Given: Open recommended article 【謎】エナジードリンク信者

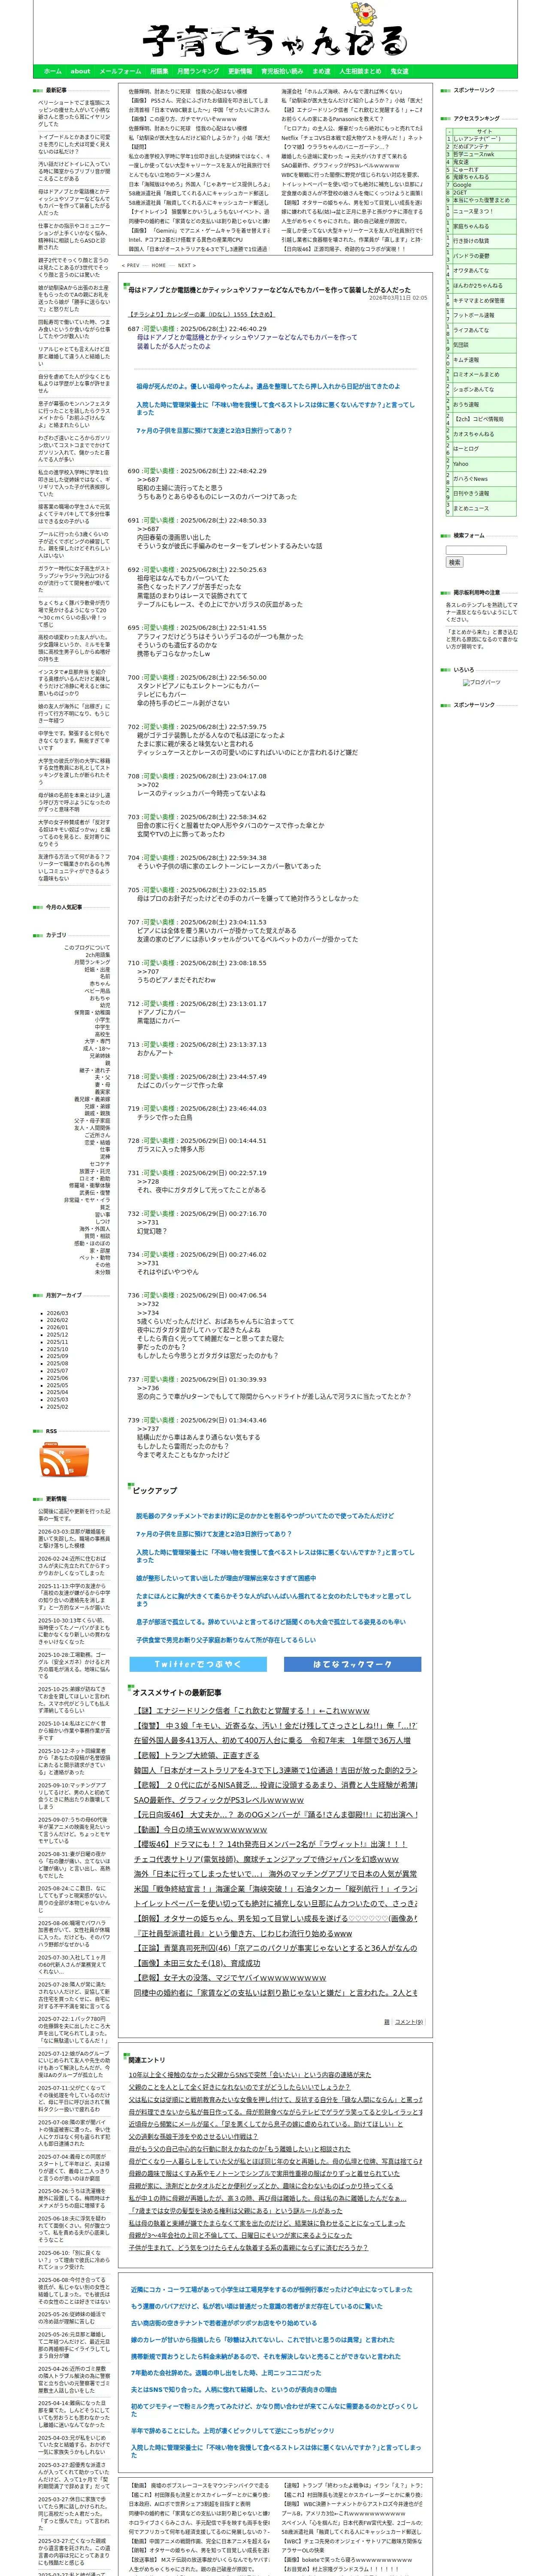Looking at the screenshot, I should 252,1711.
